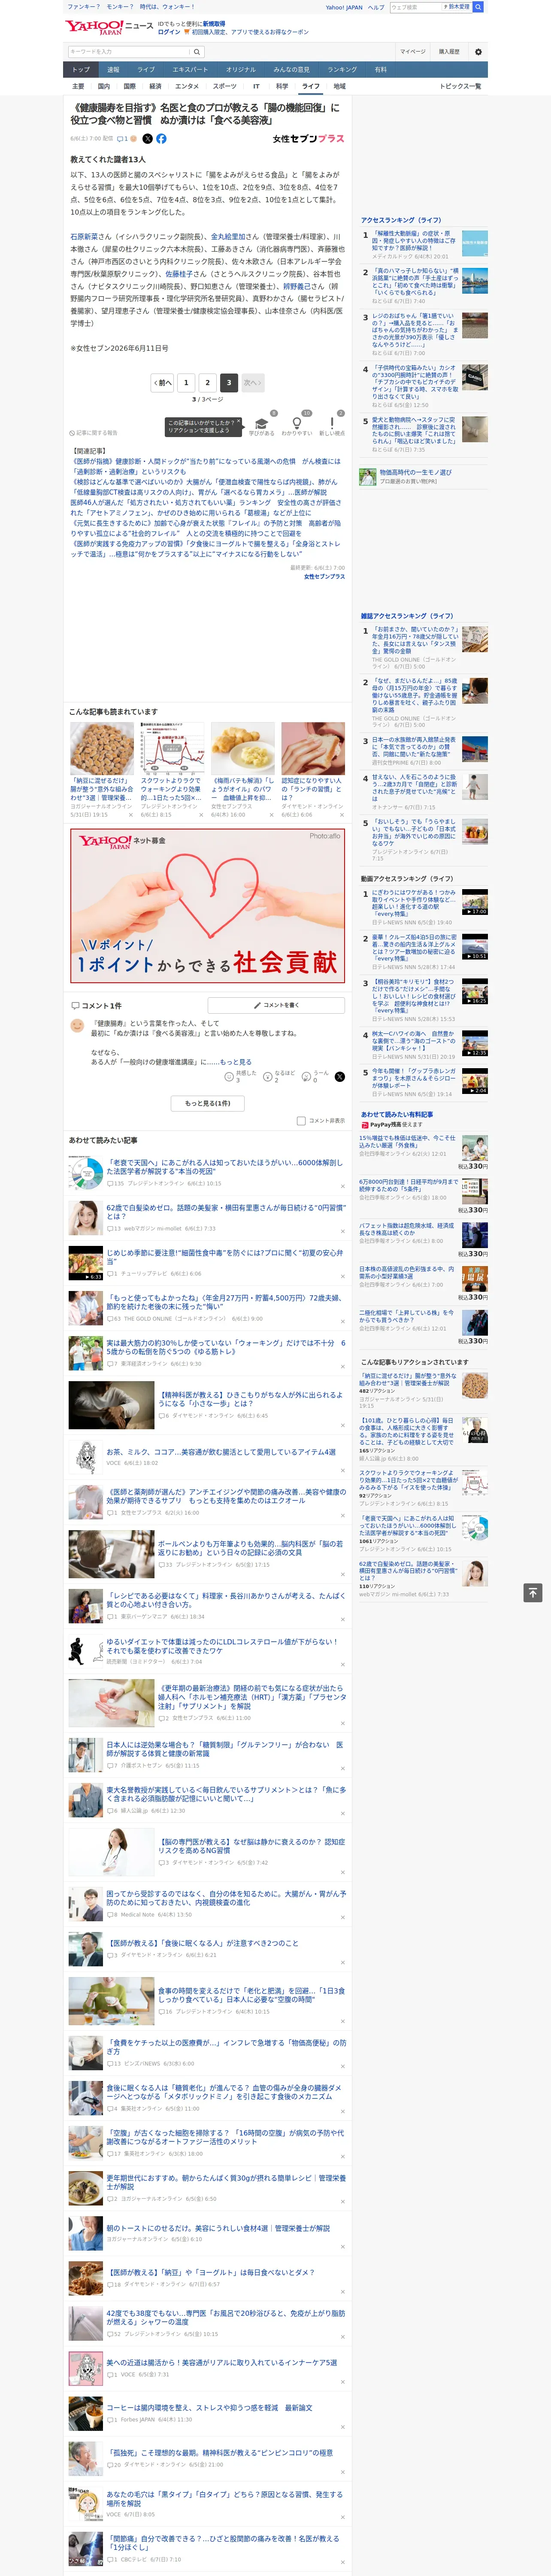Open the スクワットよりラクで chart article thumbnail
Image resolution: width=551 pixels, height=2576 pixels.
point(172,748)
